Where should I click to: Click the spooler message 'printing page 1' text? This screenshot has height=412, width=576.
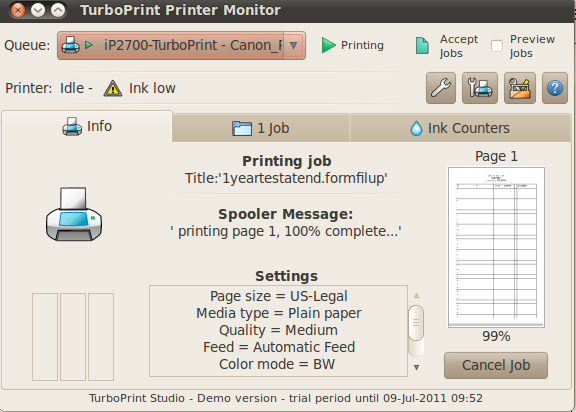point(286,231)
